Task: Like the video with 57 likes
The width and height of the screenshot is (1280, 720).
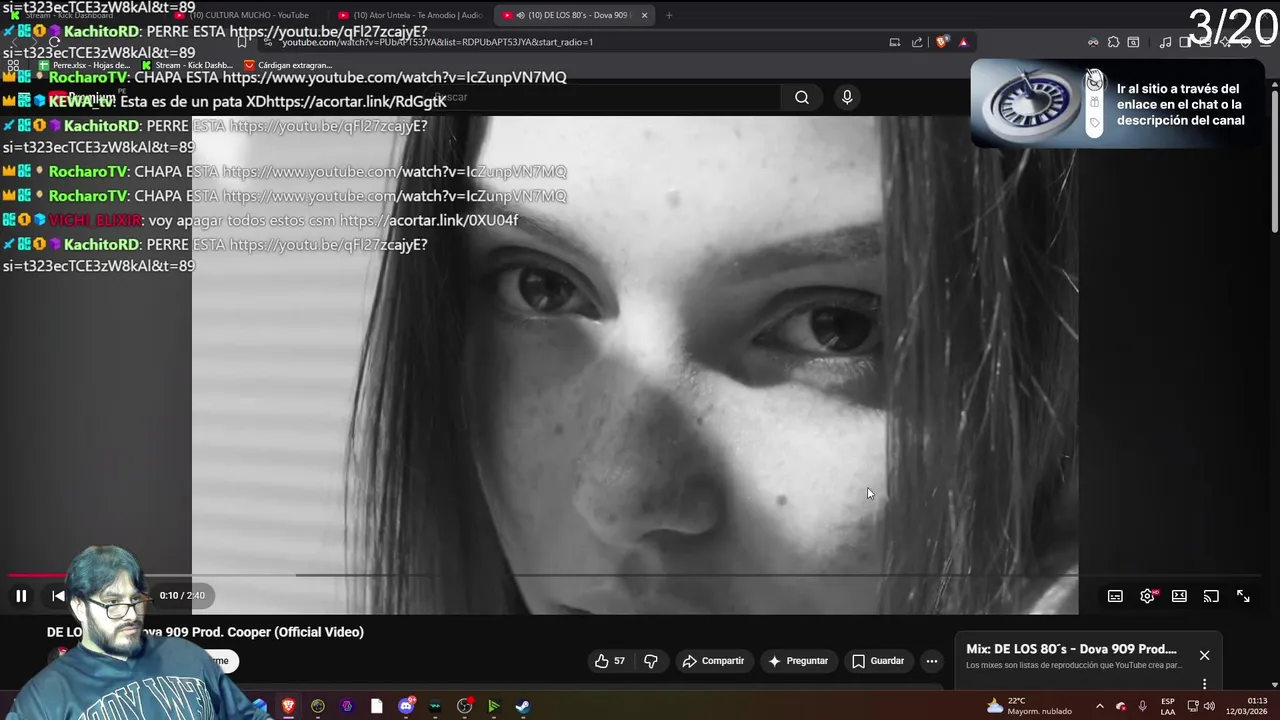Action: (x=609, y=661)
